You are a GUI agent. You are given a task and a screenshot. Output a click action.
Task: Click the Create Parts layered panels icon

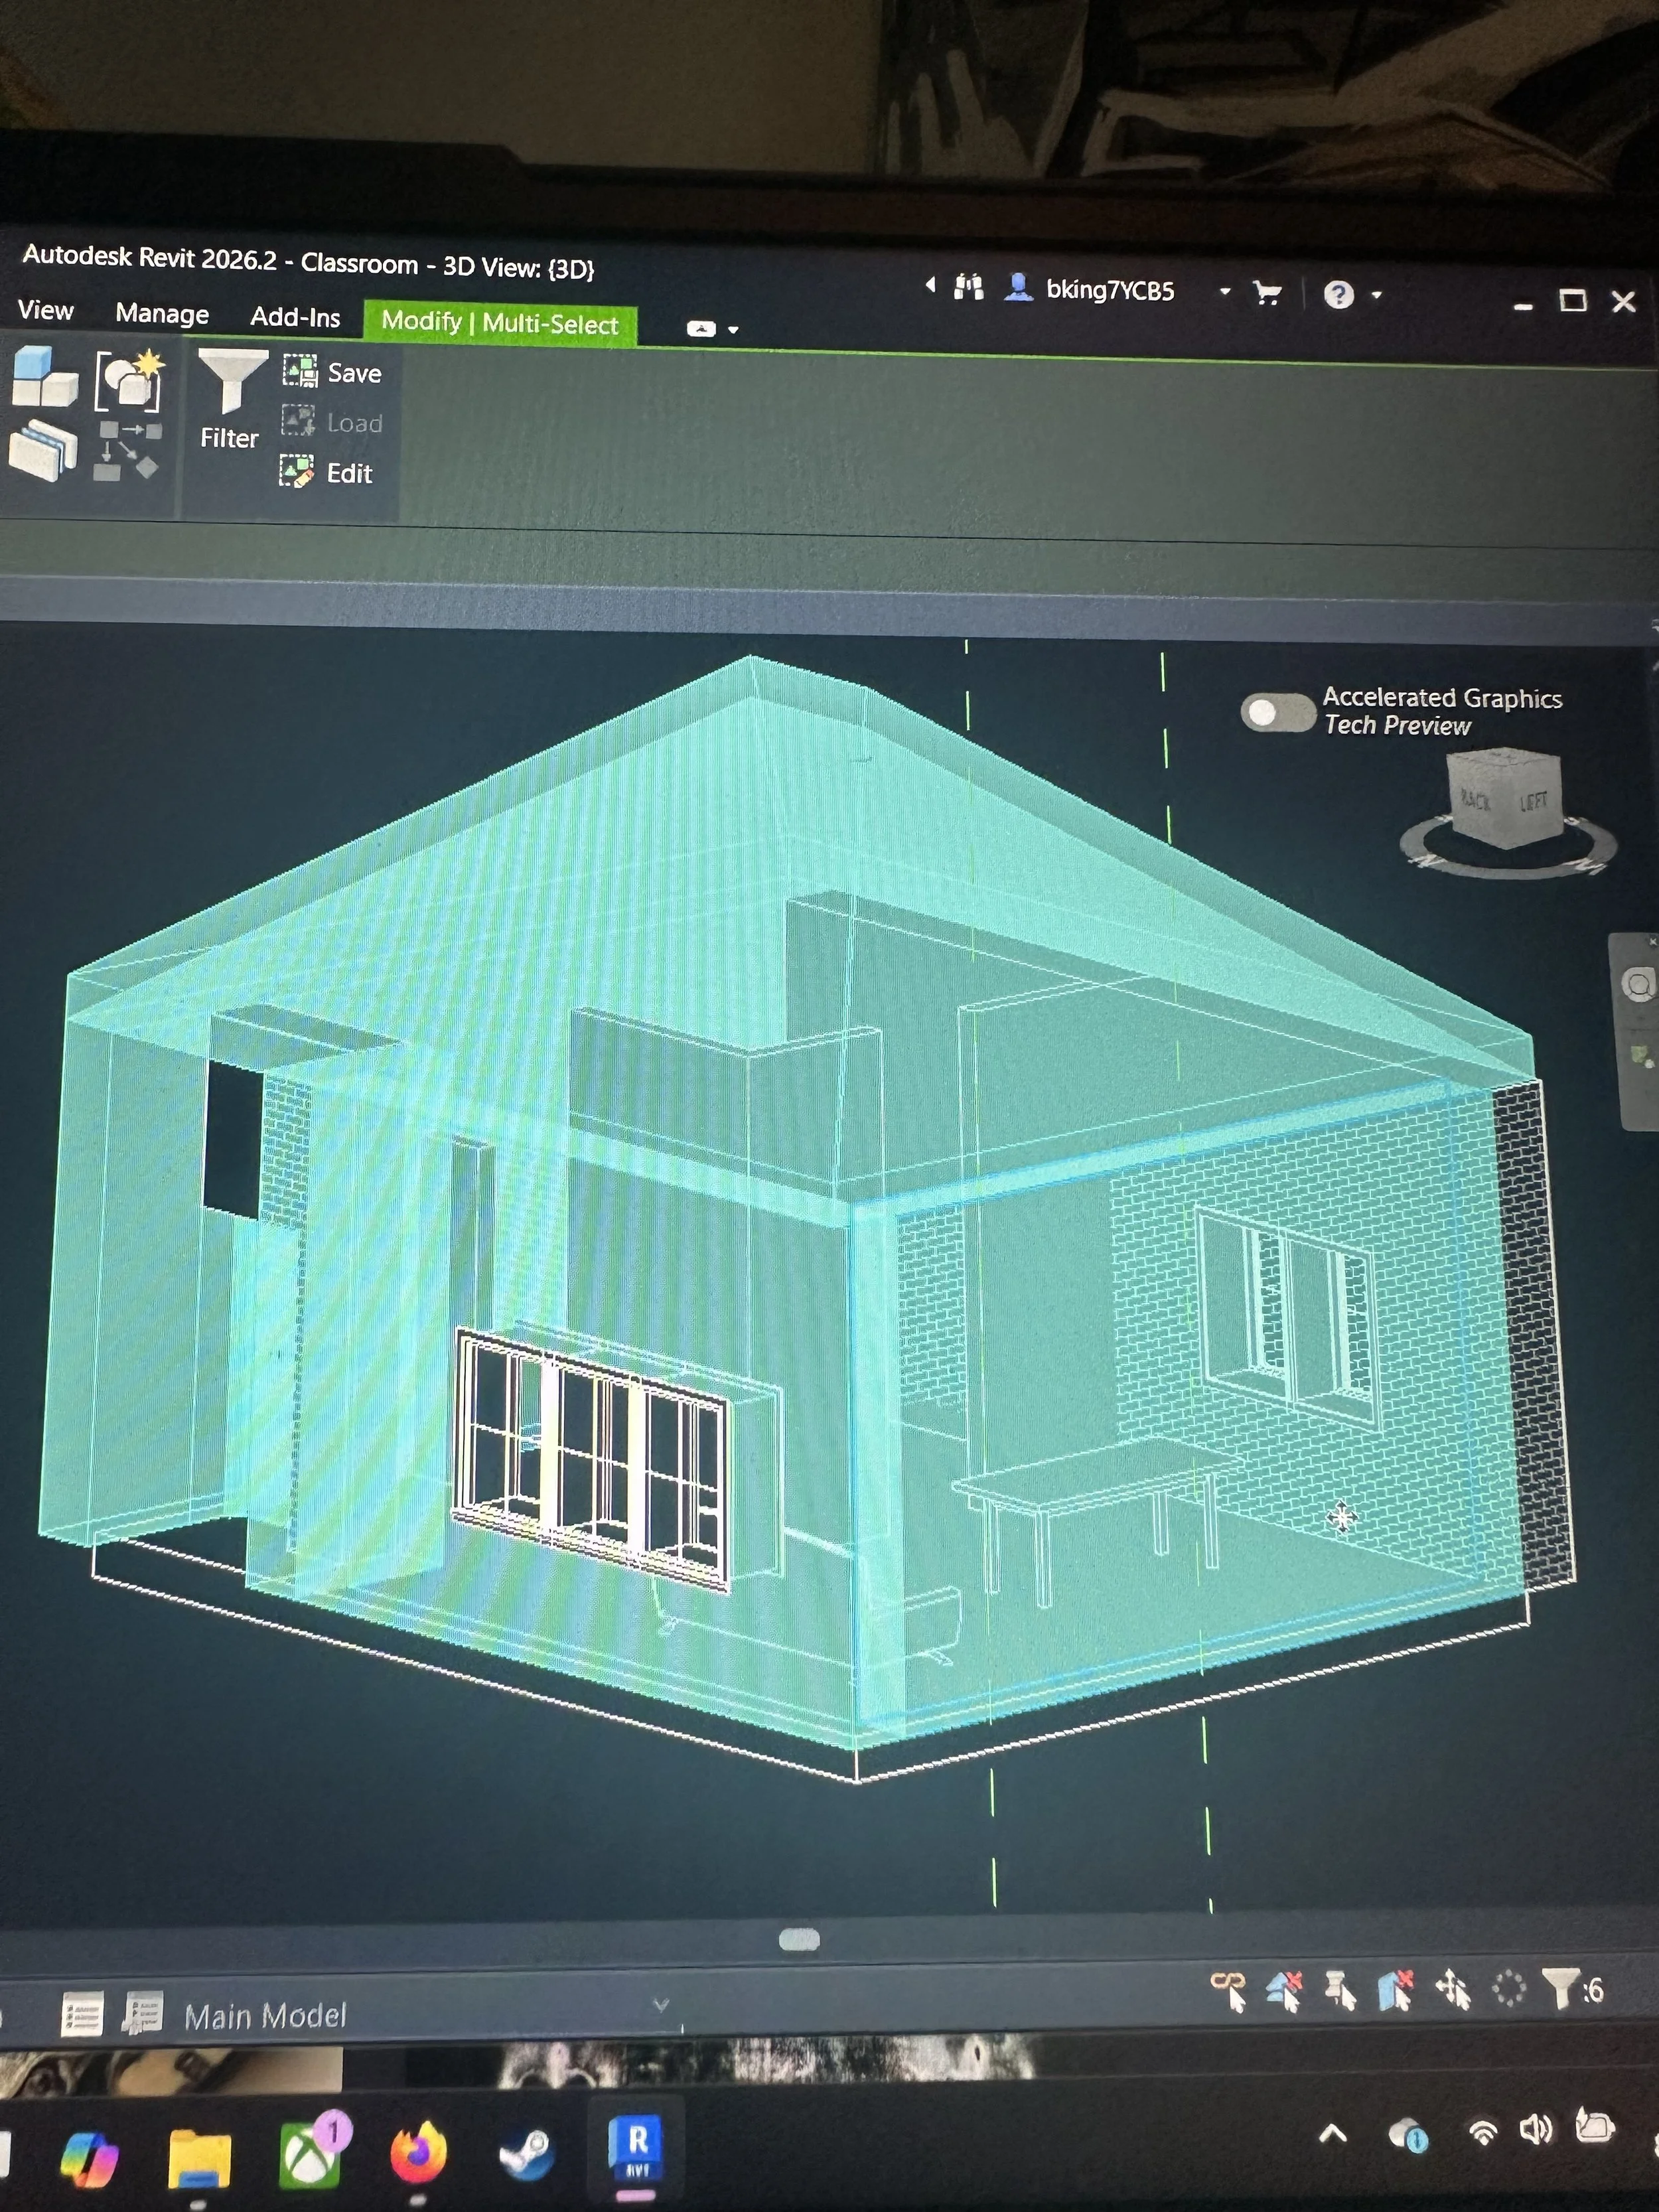pyautogui.click(x=44, y=450)
